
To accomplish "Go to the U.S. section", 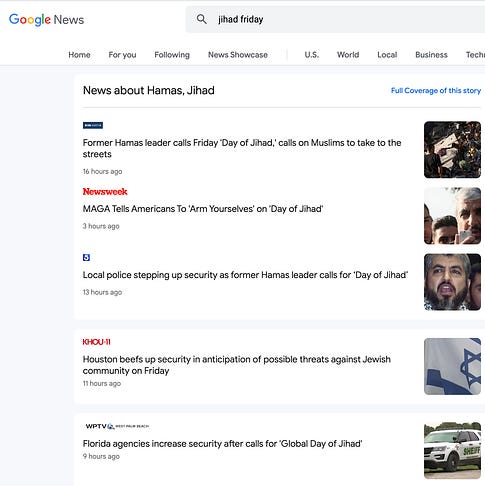I will click(x=312, y=55).
